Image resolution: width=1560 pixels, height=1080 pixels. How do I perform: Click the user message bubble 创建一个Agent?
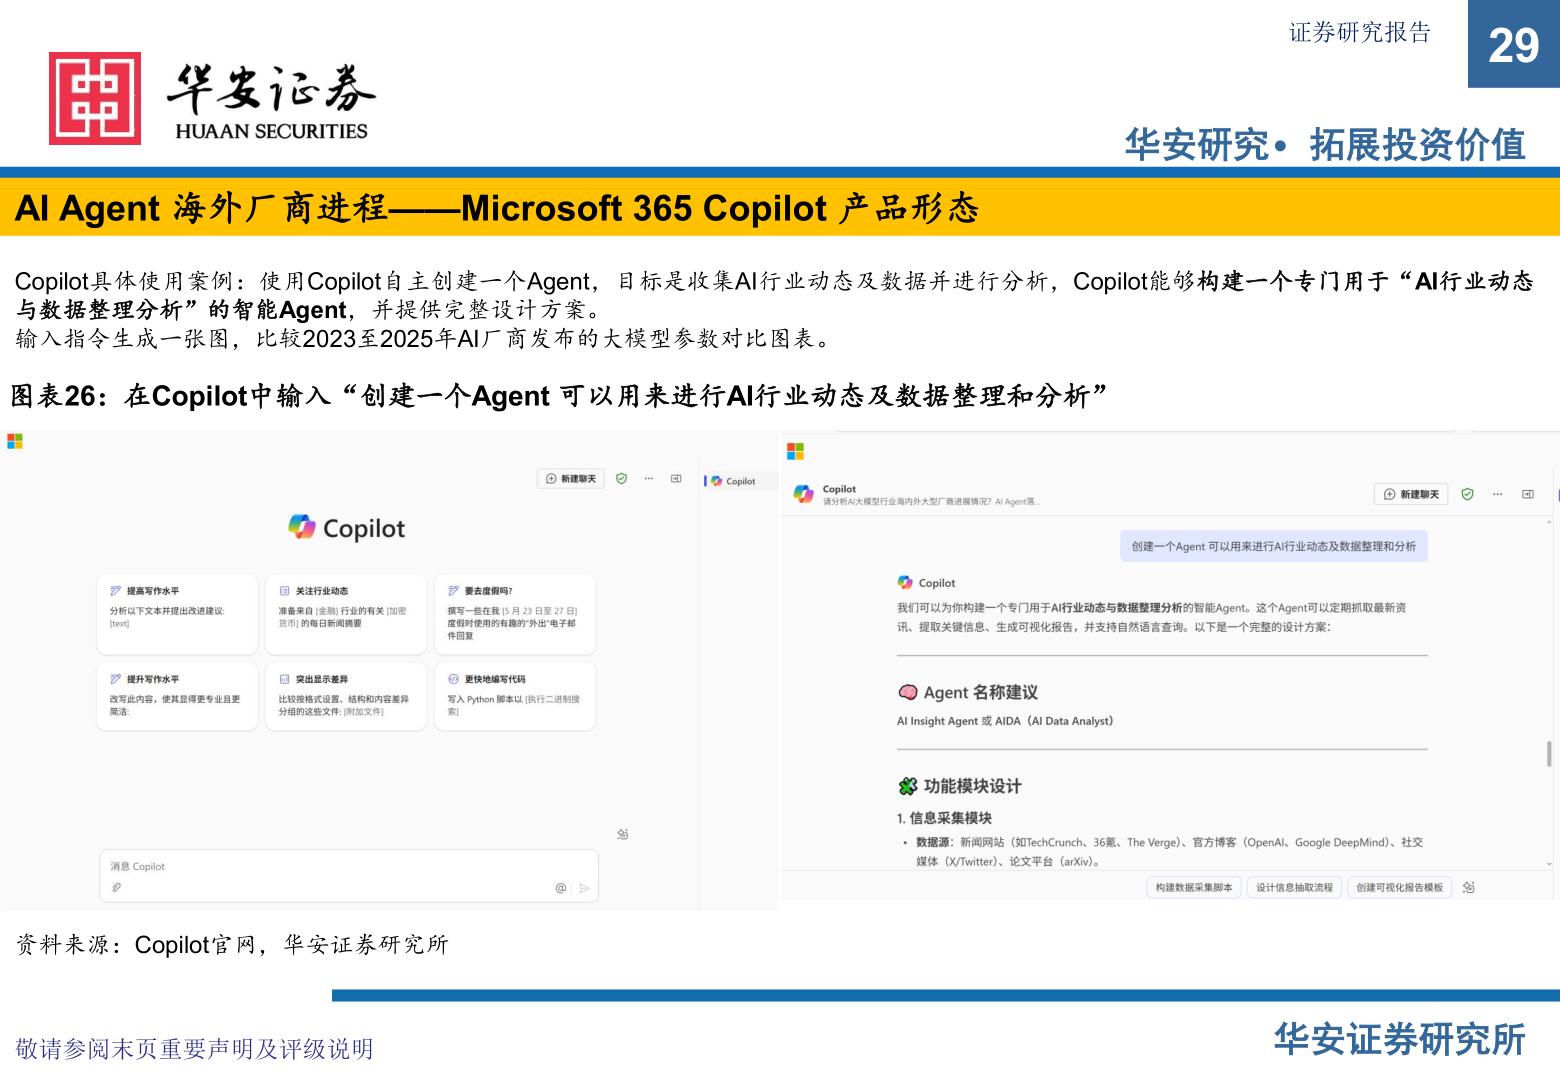point(1273,546)
